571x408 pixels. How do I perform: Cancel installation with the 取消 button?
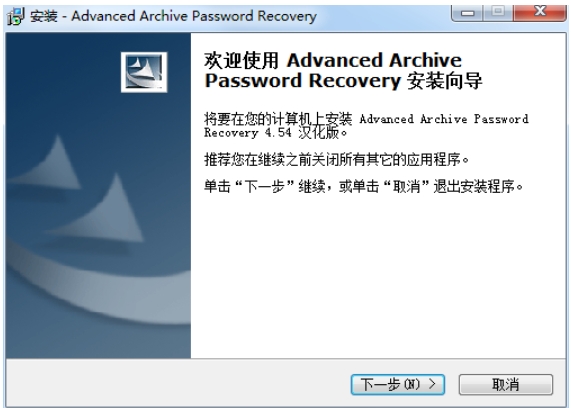click(x=506, y=384)
